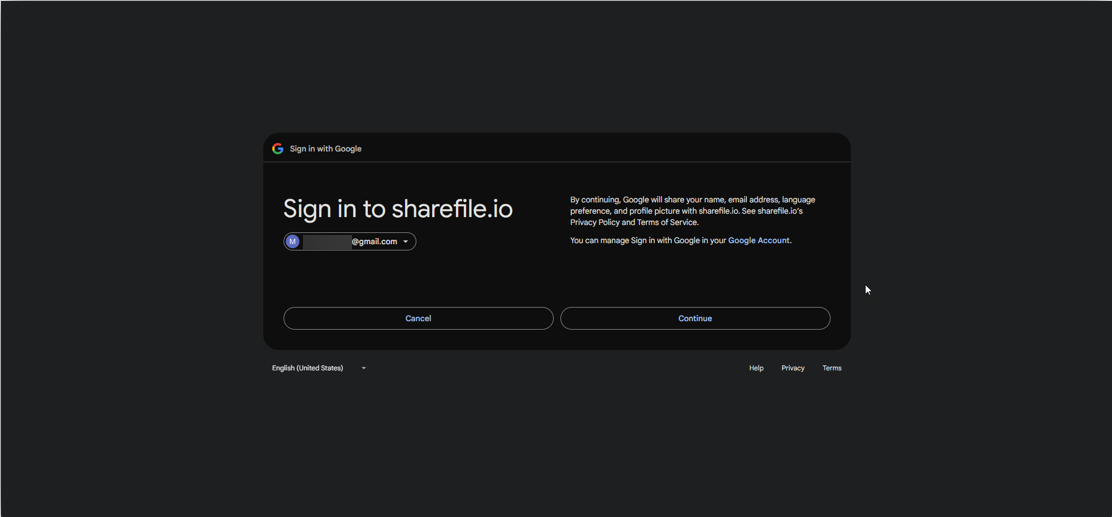Click the "You can manage Sign in" sentence
Viewport: 1112px width, 517px height.
click(x=681, y=240)
